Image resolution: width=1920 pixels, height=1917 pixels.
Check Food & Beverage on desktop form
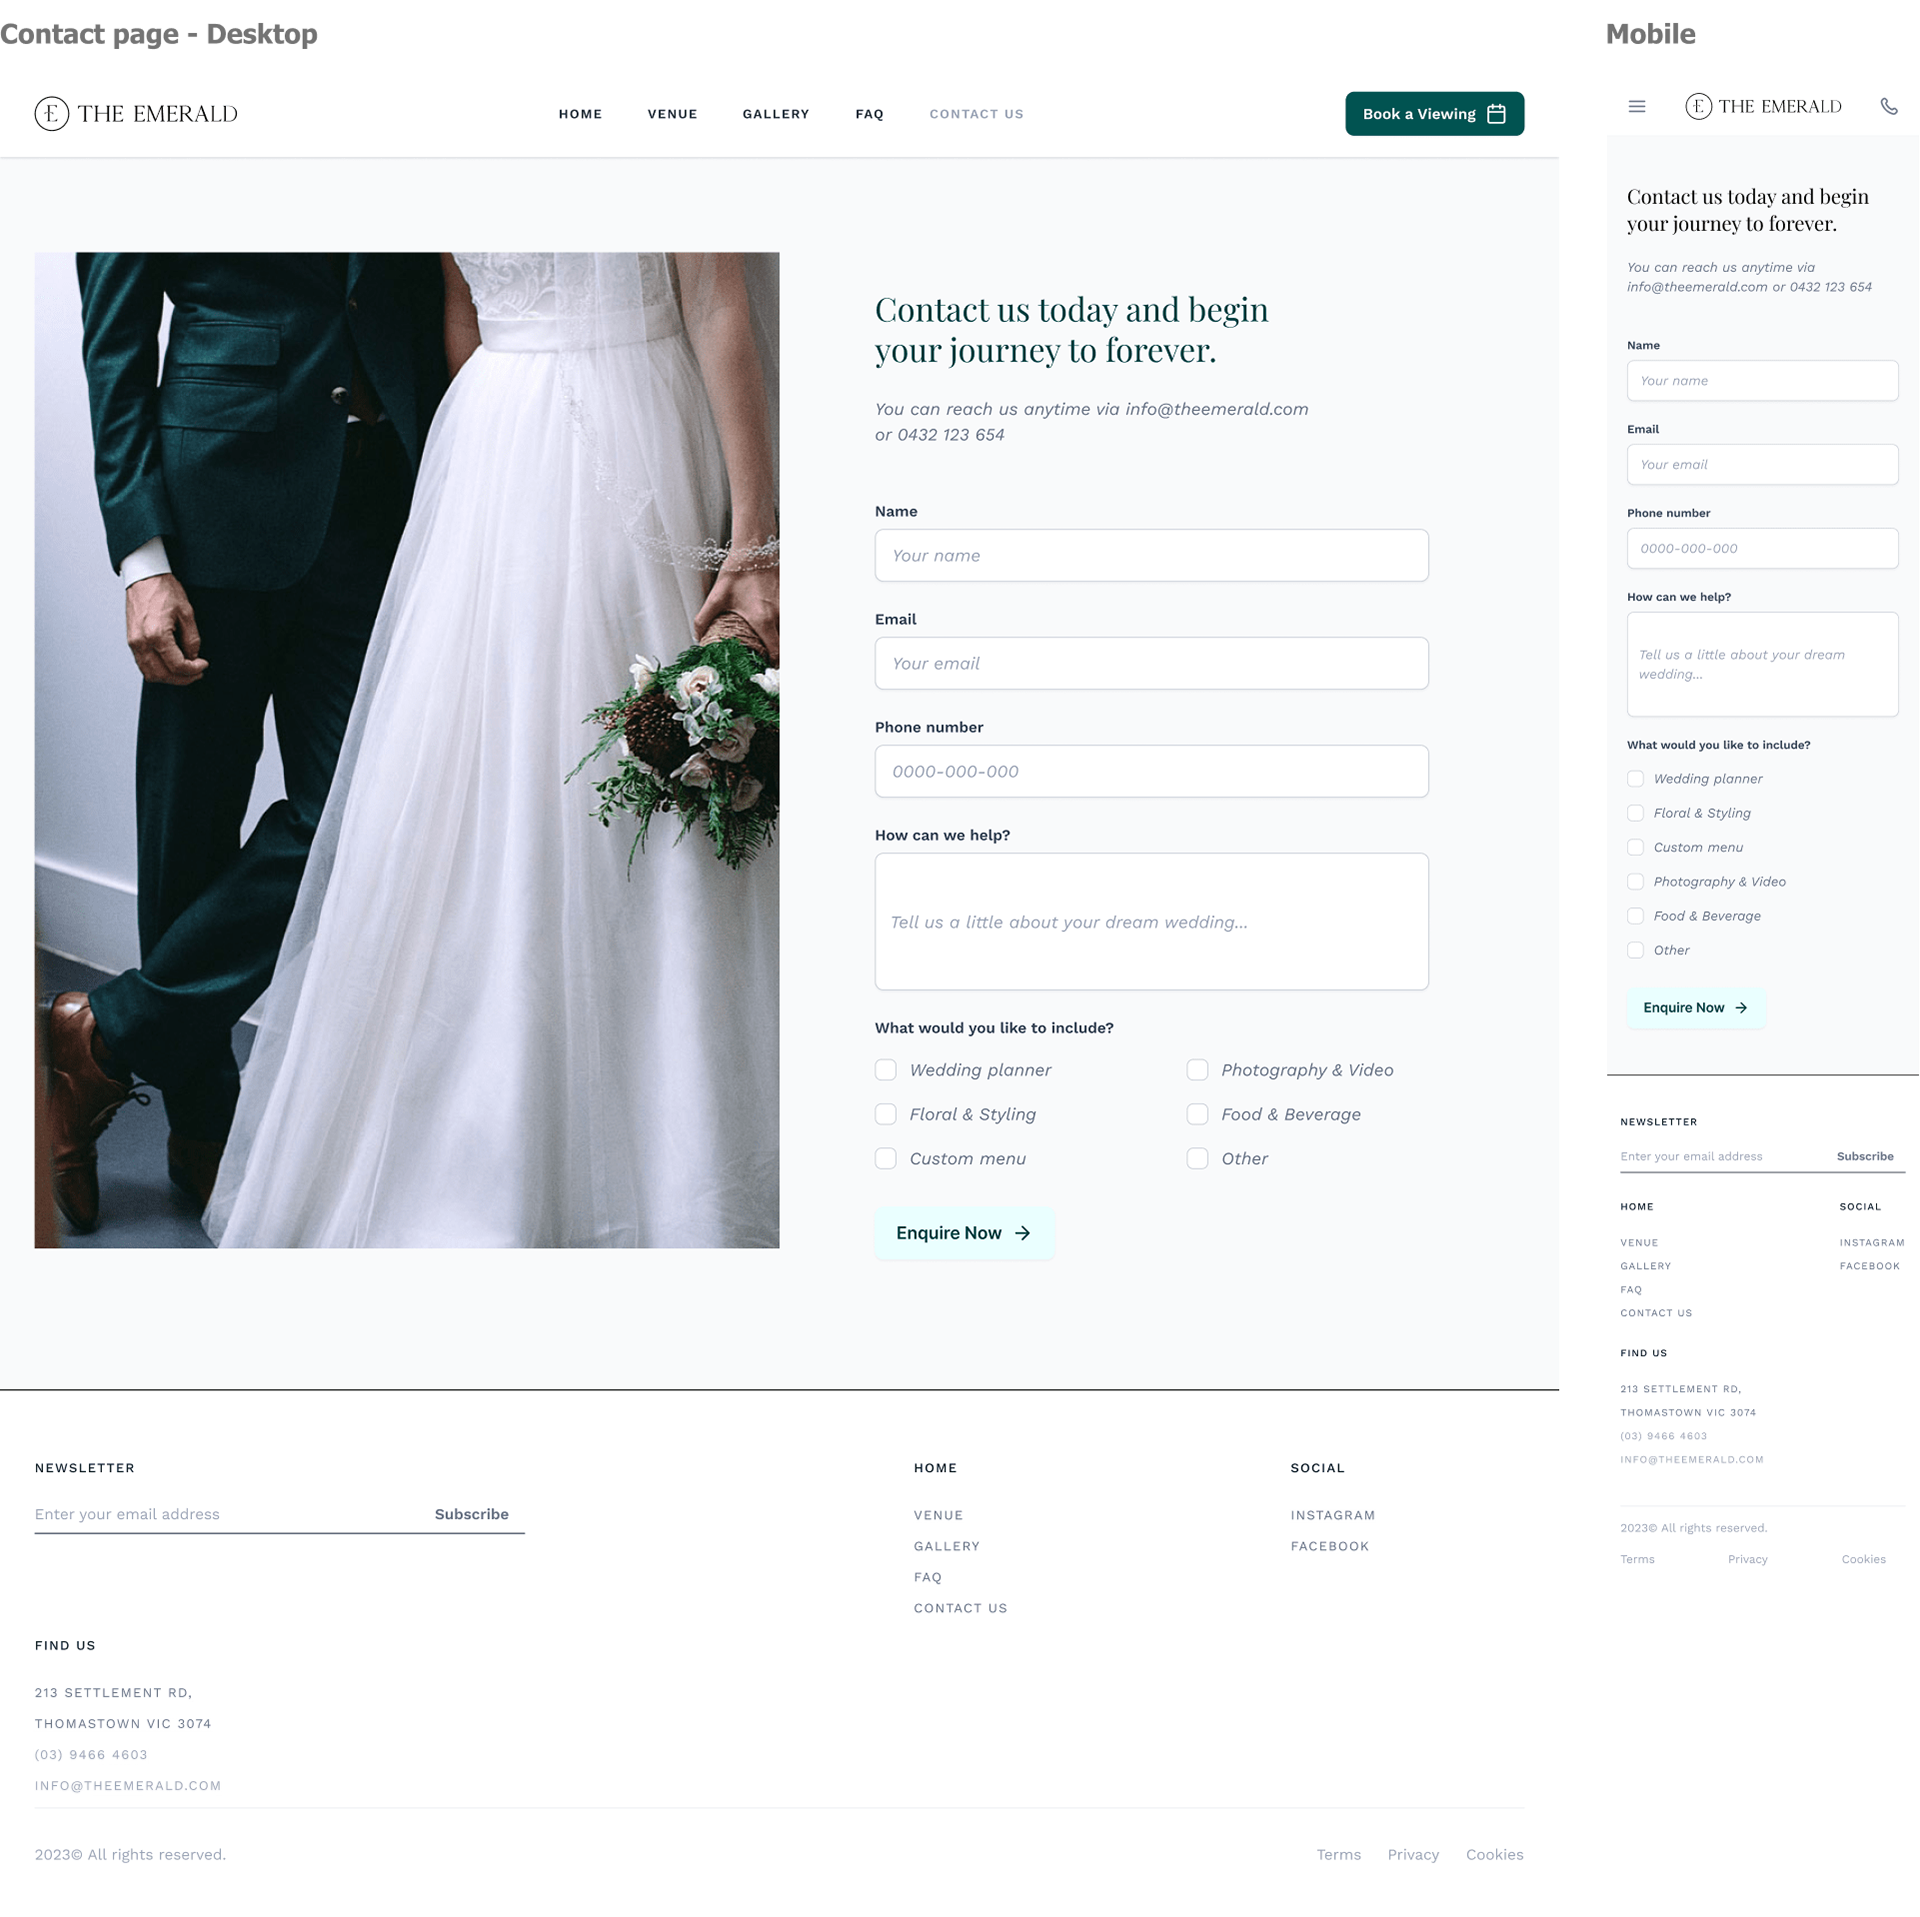(1197, 1114)
